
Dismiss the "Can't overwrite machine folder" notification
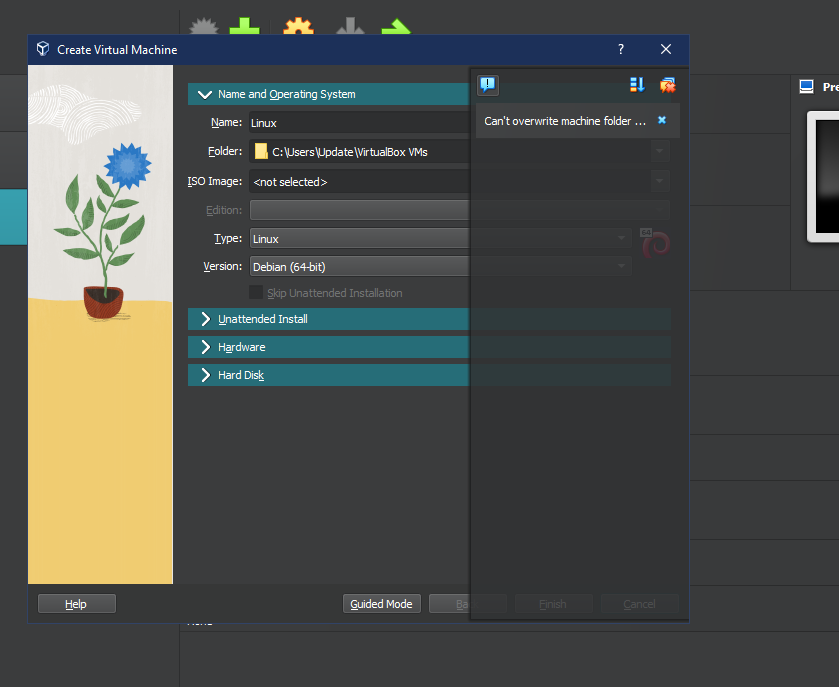[x=662, y=120]
